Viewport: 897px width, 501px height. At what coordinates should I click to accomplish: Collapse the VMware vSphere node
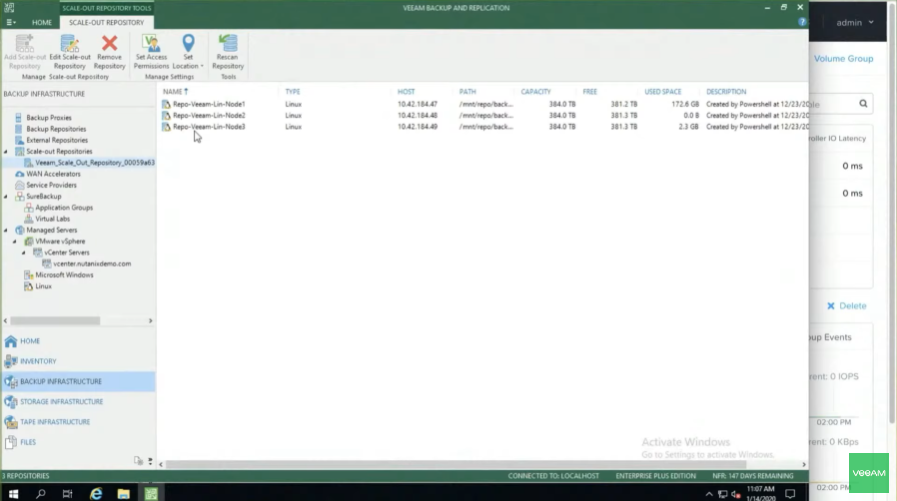(15, 241)
